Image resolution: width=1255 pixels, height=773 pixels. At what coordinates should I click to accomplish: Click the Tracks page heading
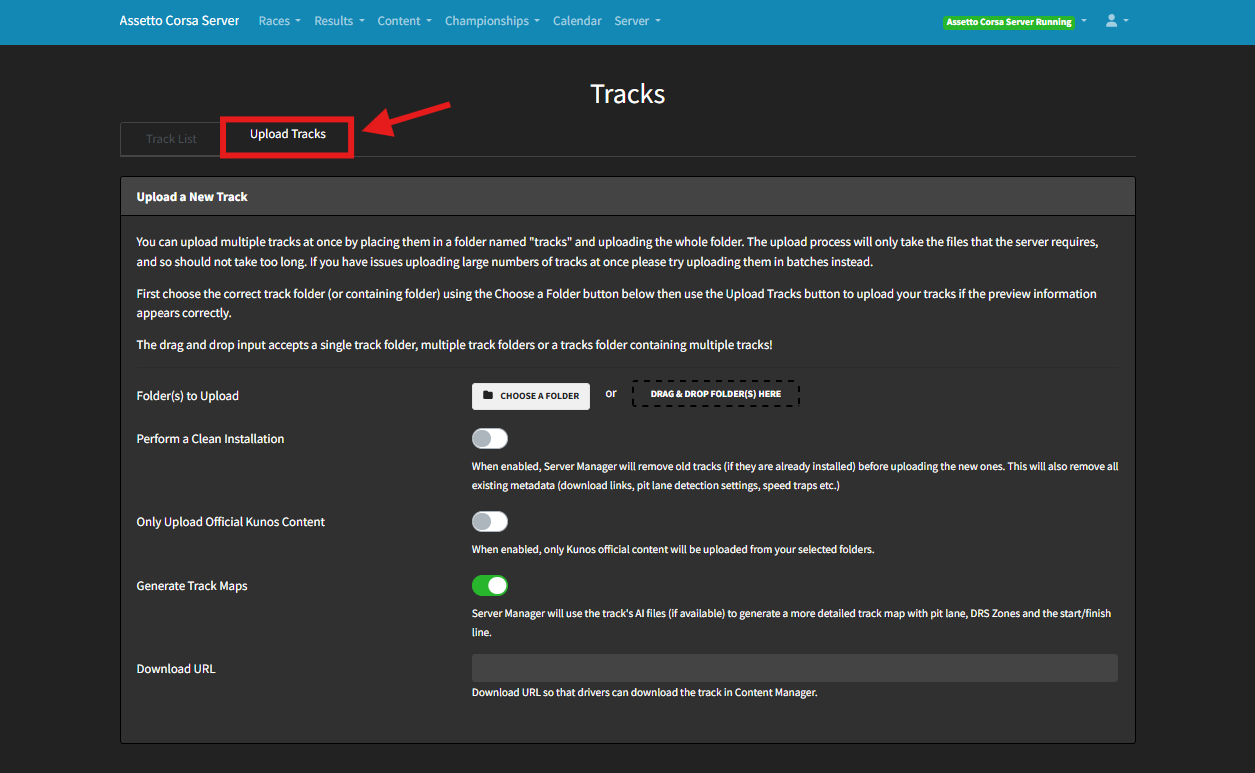coord(628,94)
